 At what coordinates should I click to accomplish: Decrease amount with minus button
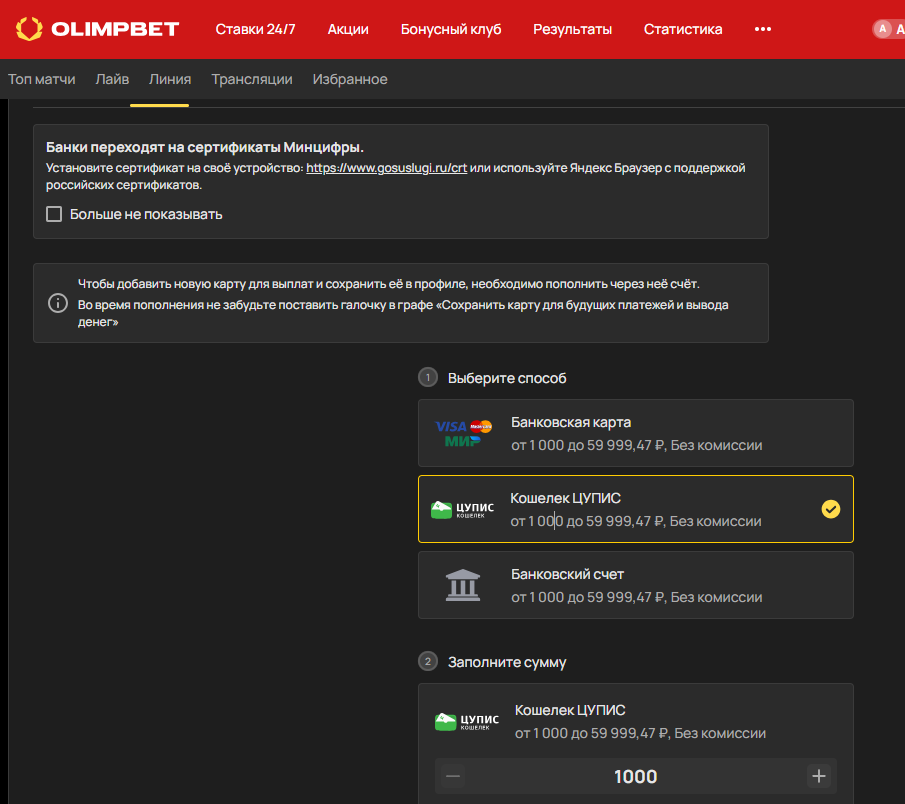[453, 776]
